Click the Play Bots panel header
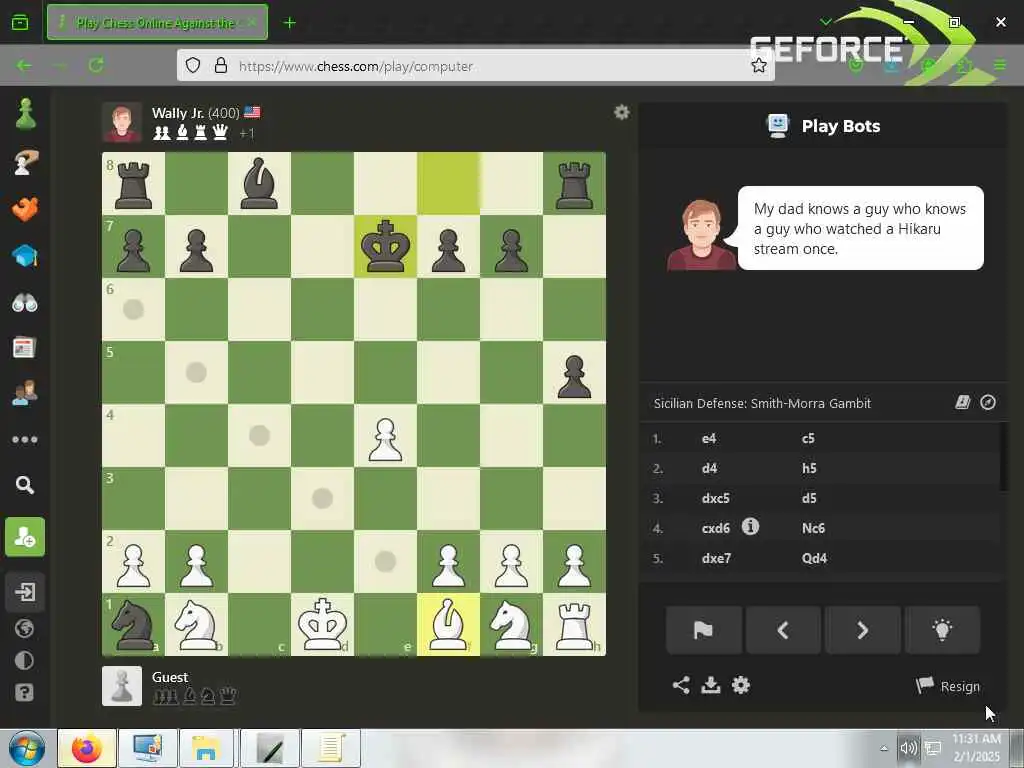This screenshot has width=1024, height=768. (823, 125)
